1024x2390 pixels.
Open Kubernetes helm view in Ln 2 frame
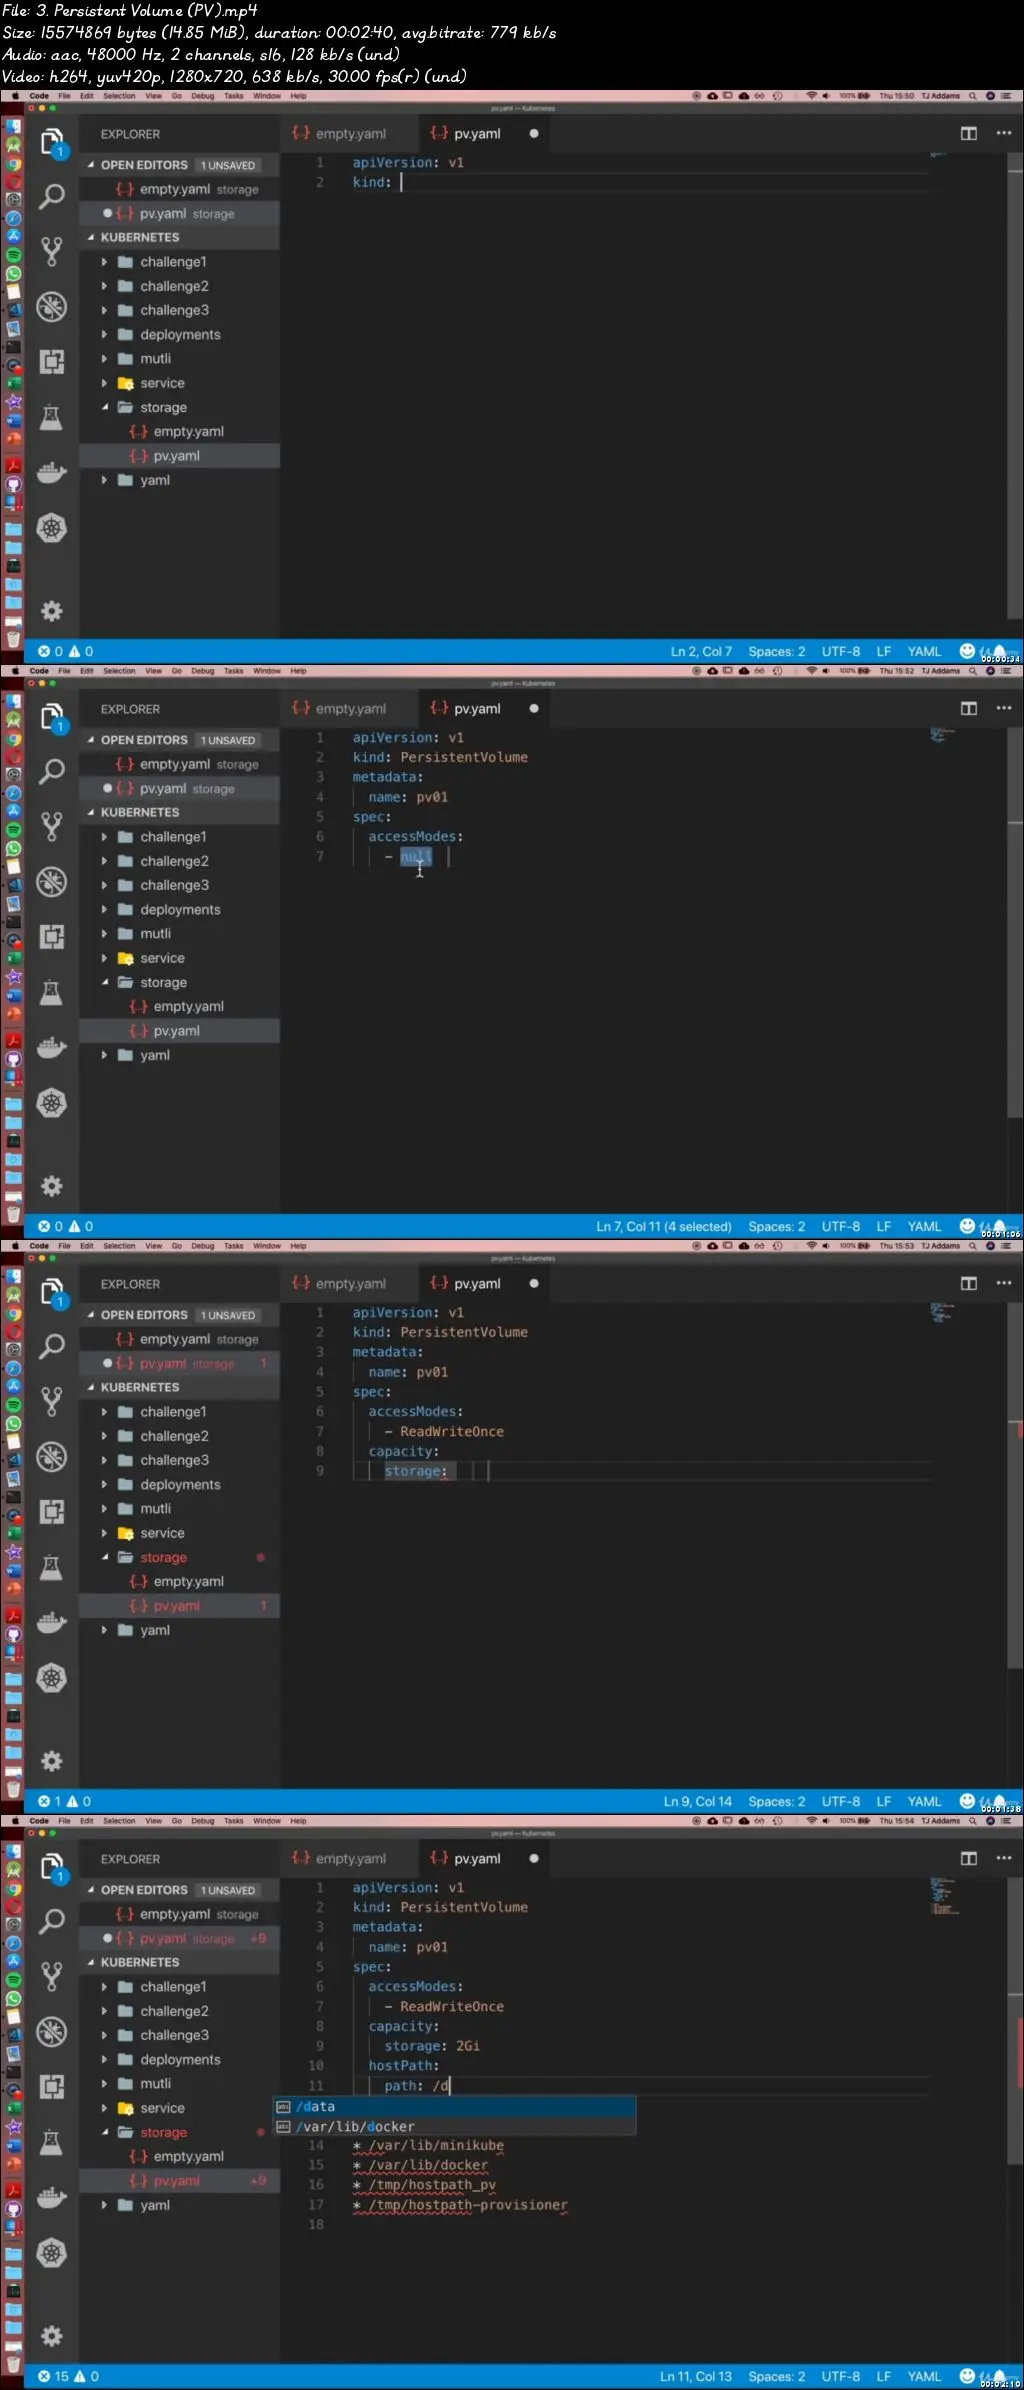coord(52,527)
